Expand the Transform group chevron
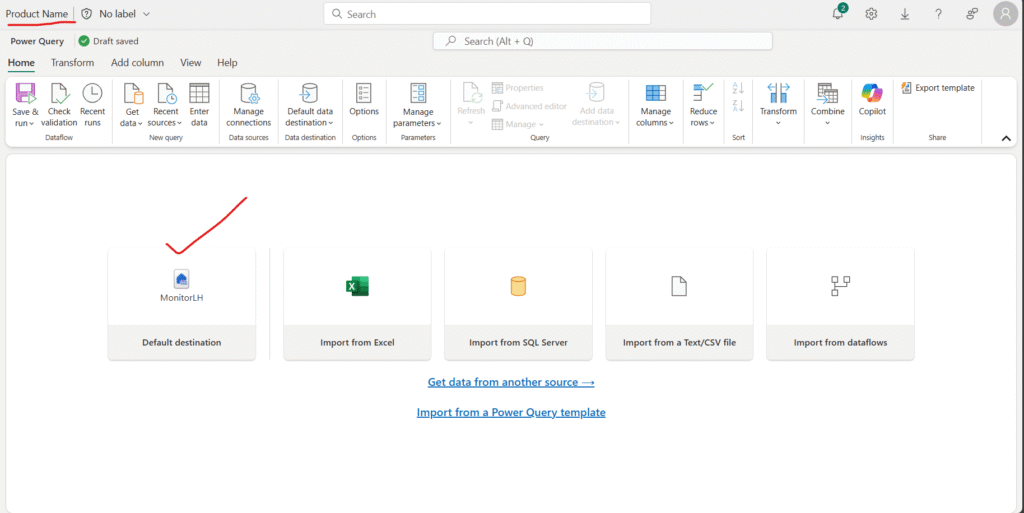The image size is (1024, 513). [x=778, y=123]
